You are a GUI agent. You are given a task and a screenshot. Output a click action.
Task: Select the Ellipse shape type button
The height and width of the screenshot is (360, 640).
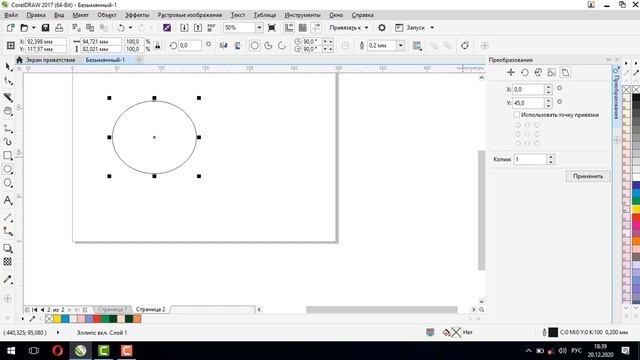(254, 45)
